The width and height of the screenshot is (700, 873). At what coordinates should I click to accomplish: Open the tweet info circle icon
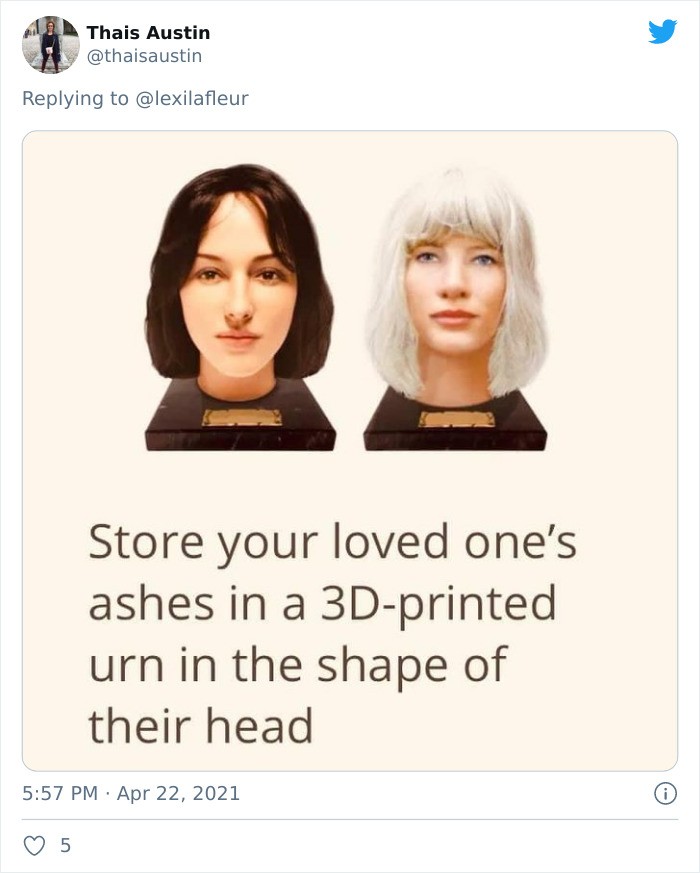tap(665, 793)
